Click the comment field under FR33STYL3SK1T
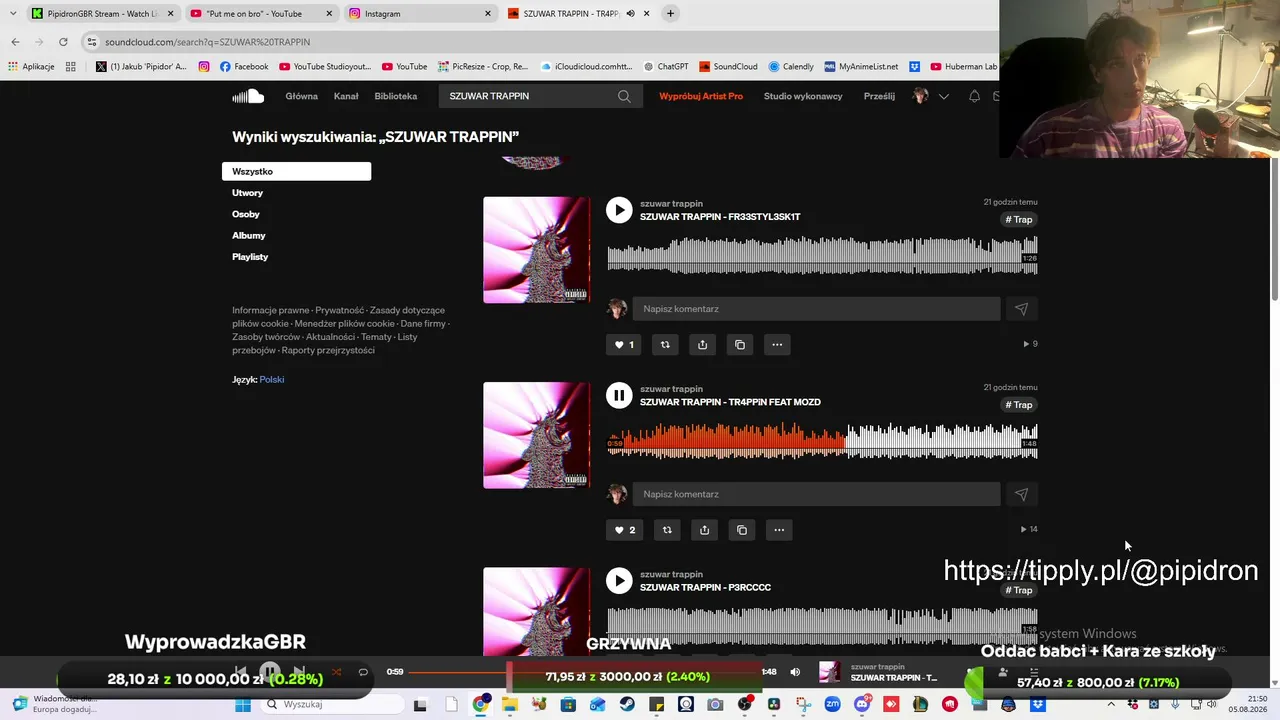This screenshot has width=1280, height=720. click(817, 309)
